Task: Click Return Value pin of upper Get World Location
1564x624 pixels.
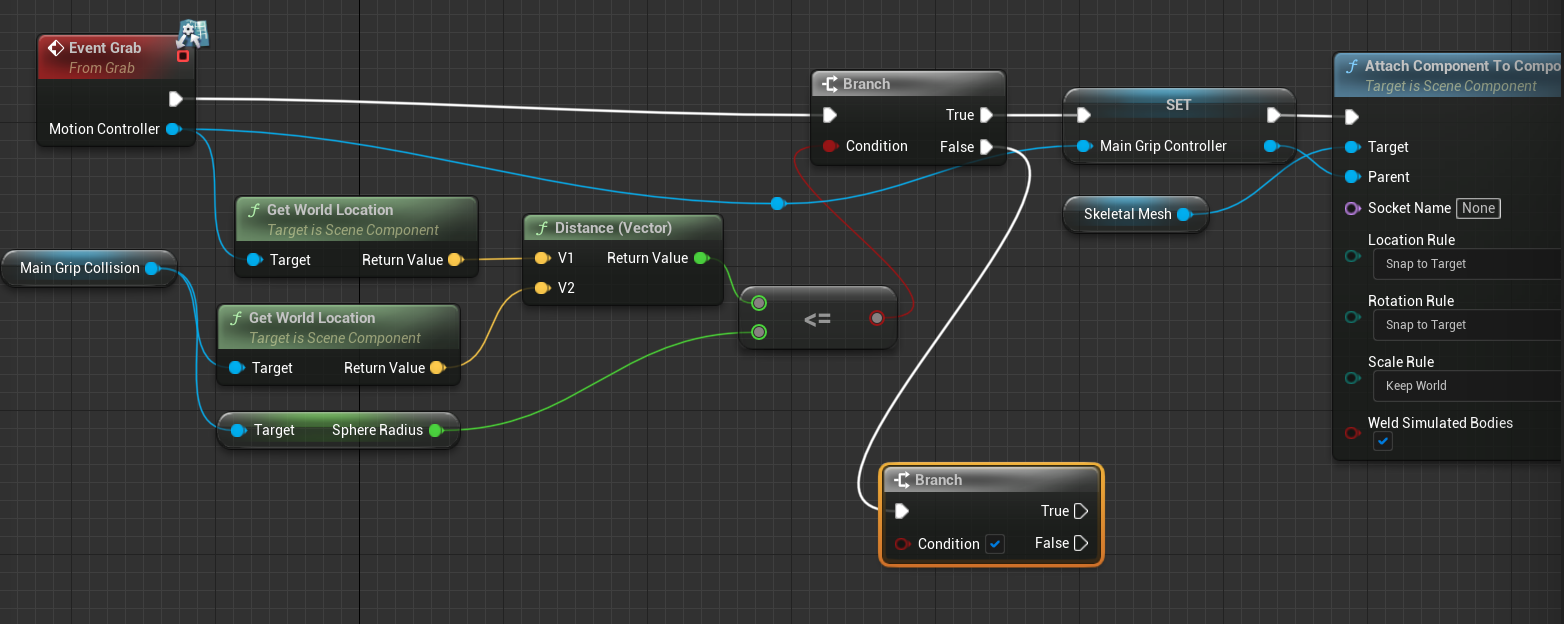Action: [x=454, y=260]
